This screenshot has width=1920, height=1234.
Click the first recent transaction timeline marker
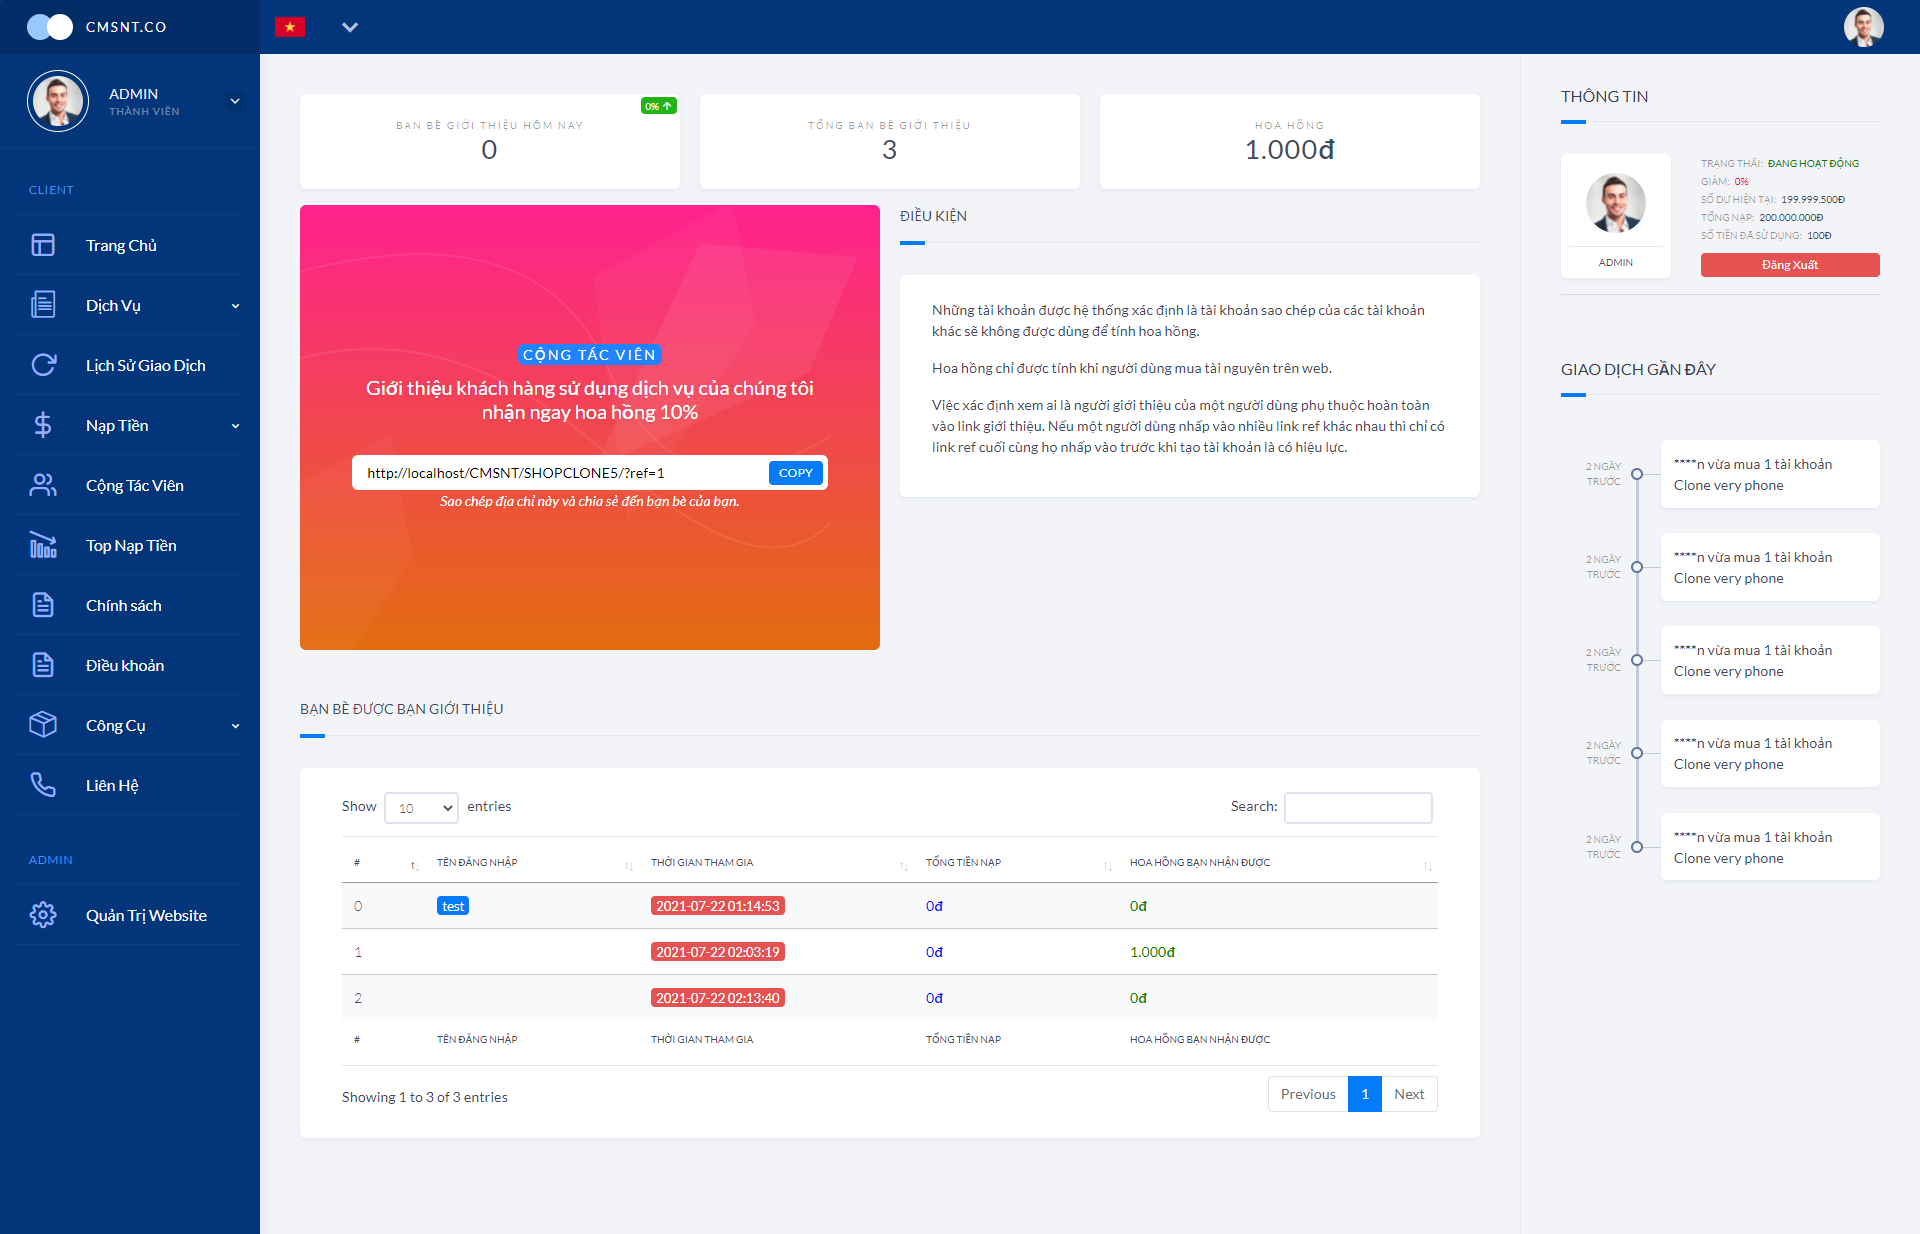point(1637,474)
